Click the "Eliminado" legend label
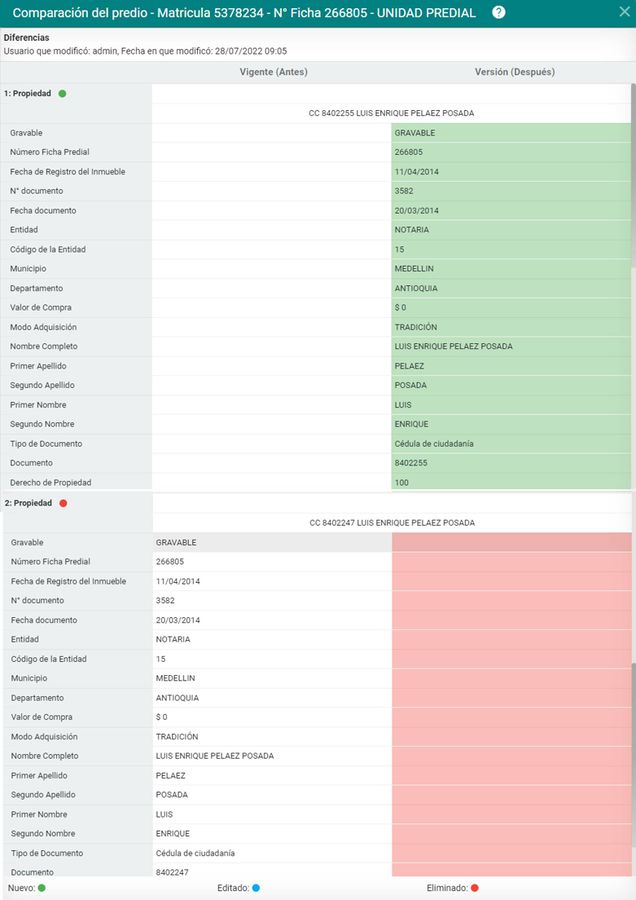The height and width of the screenshot is (900, 636). [x=447, y=888]
